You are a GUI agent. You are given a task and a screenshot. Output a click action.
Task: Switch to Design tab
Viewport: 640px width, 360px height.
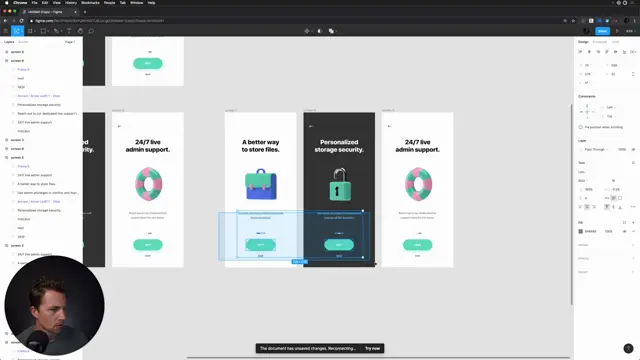tap(583, 42)
